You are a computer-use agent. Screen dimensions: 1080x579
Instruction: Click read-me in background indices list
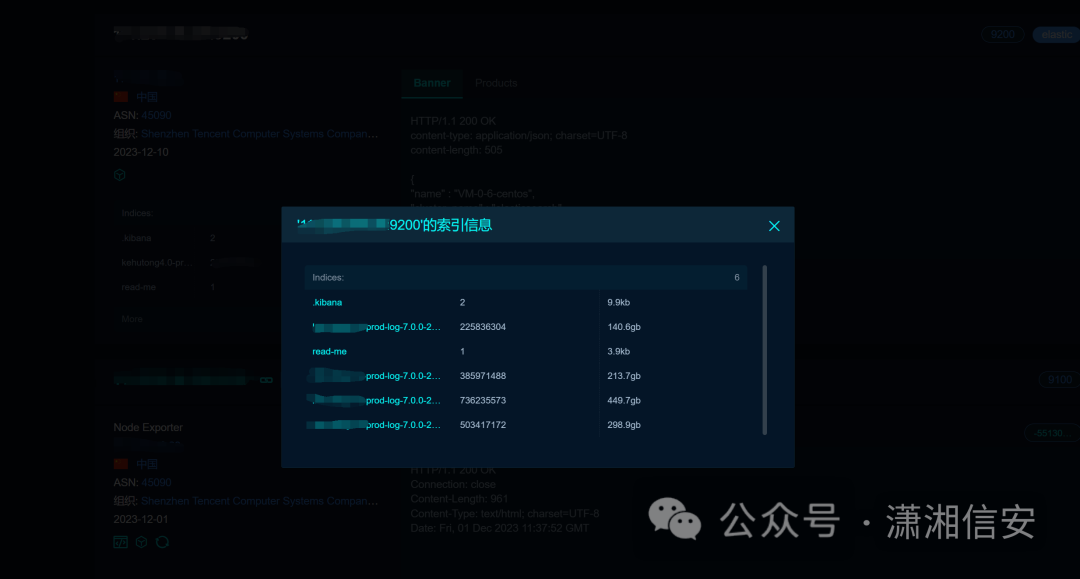coord(138,287)
